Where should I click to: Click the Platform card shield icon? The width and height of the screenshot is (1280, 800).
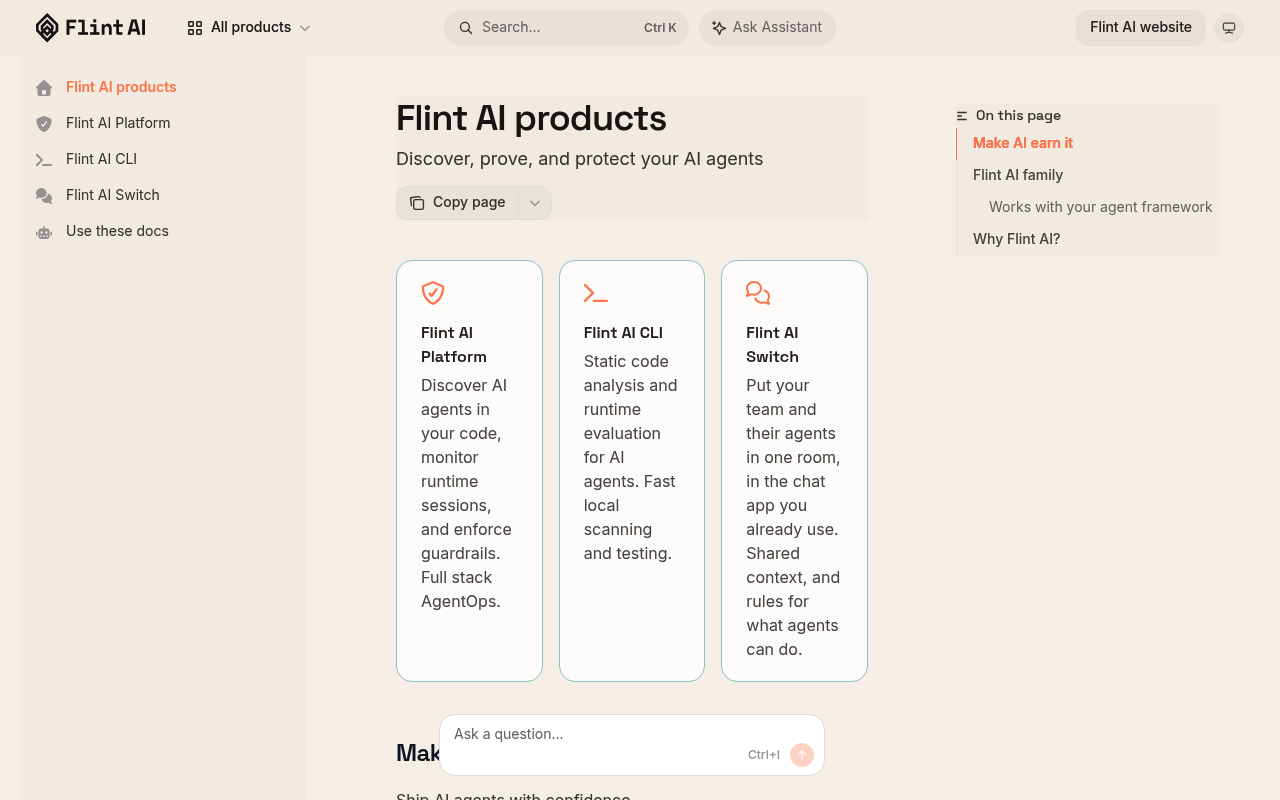[433, 293]
